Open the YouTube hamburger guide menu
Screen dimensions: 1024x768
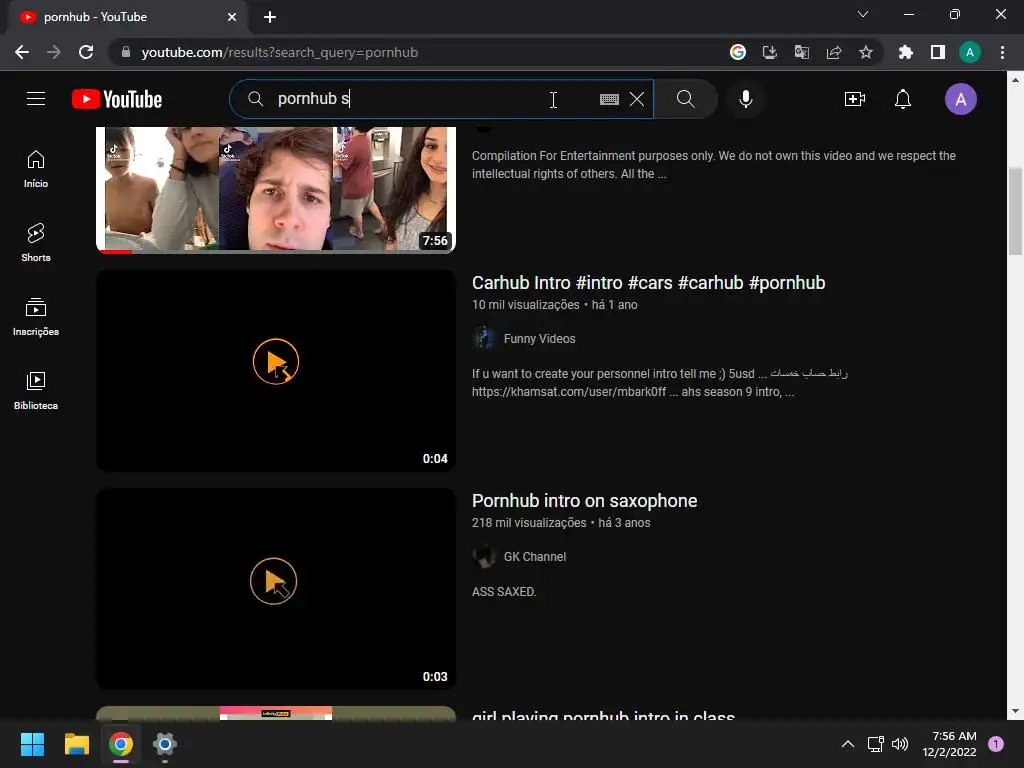(x=36, y=99)
